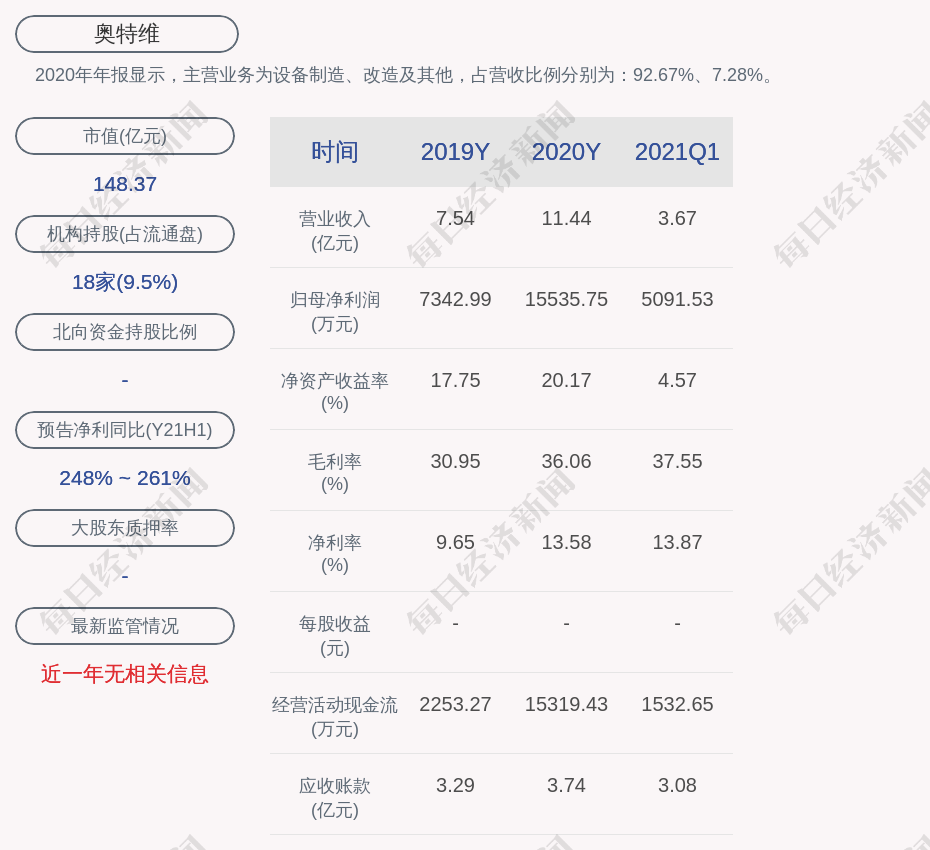Select net margin value 9.65
This screenshot has width=930, height=850.
click(455, 542)
